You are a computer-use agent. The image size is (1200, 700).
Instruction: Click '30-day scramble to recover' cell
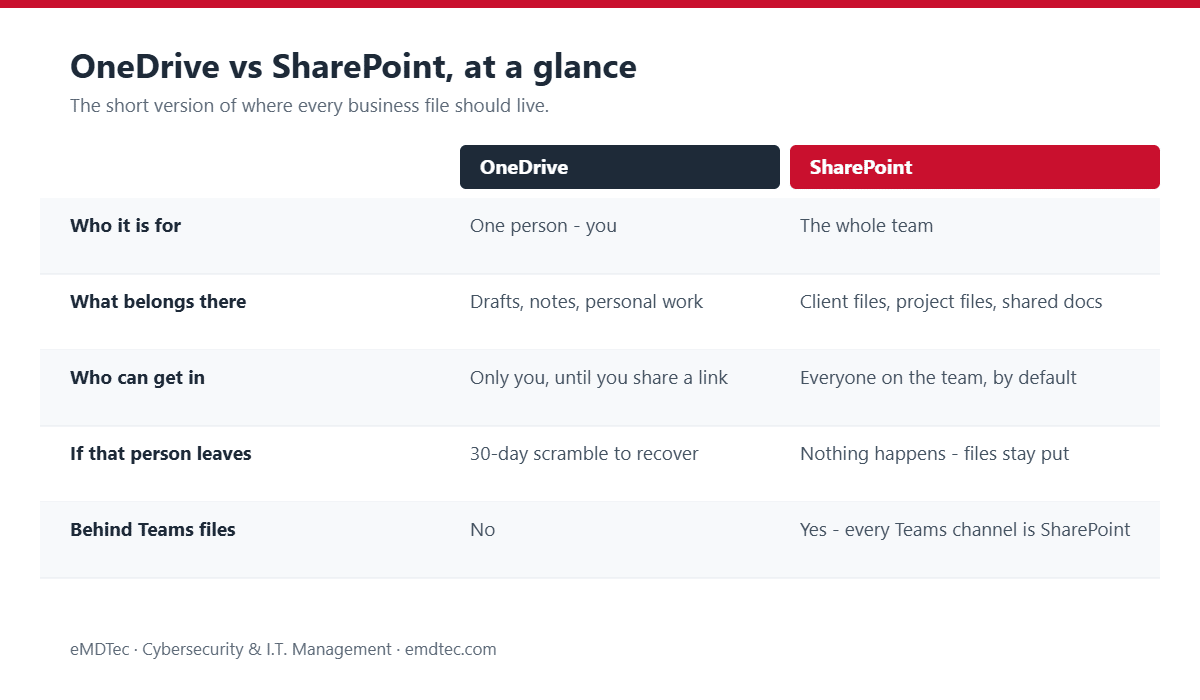(x=584, y=454)
